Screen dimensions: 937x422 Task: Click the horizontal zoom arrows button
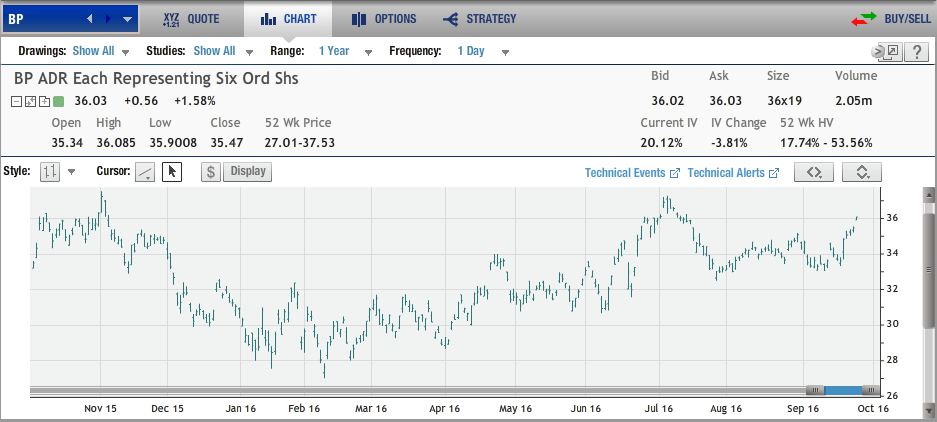coord(813,172)
